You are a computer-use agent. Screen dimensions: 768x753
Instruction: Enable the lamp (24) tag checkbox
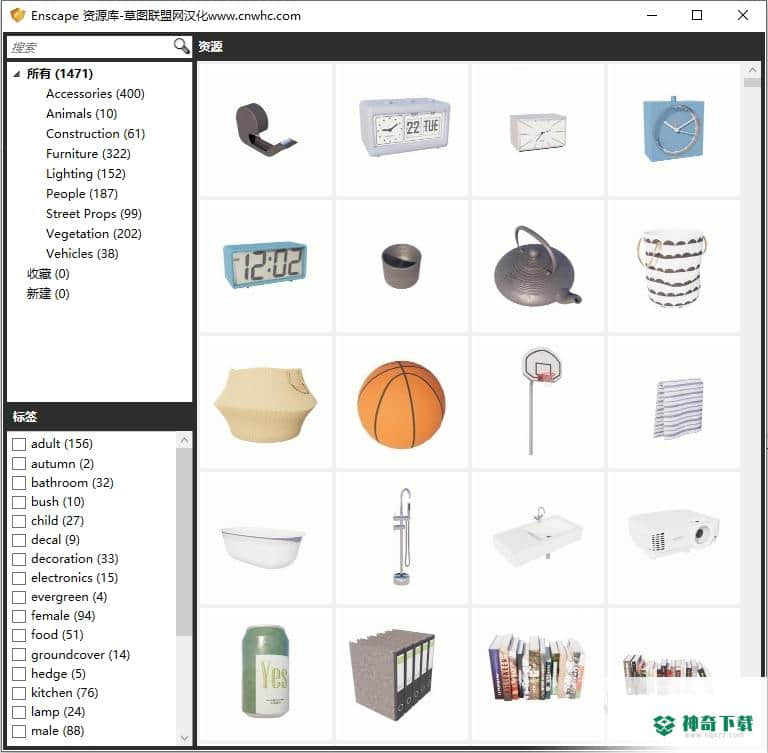point(19,712)
